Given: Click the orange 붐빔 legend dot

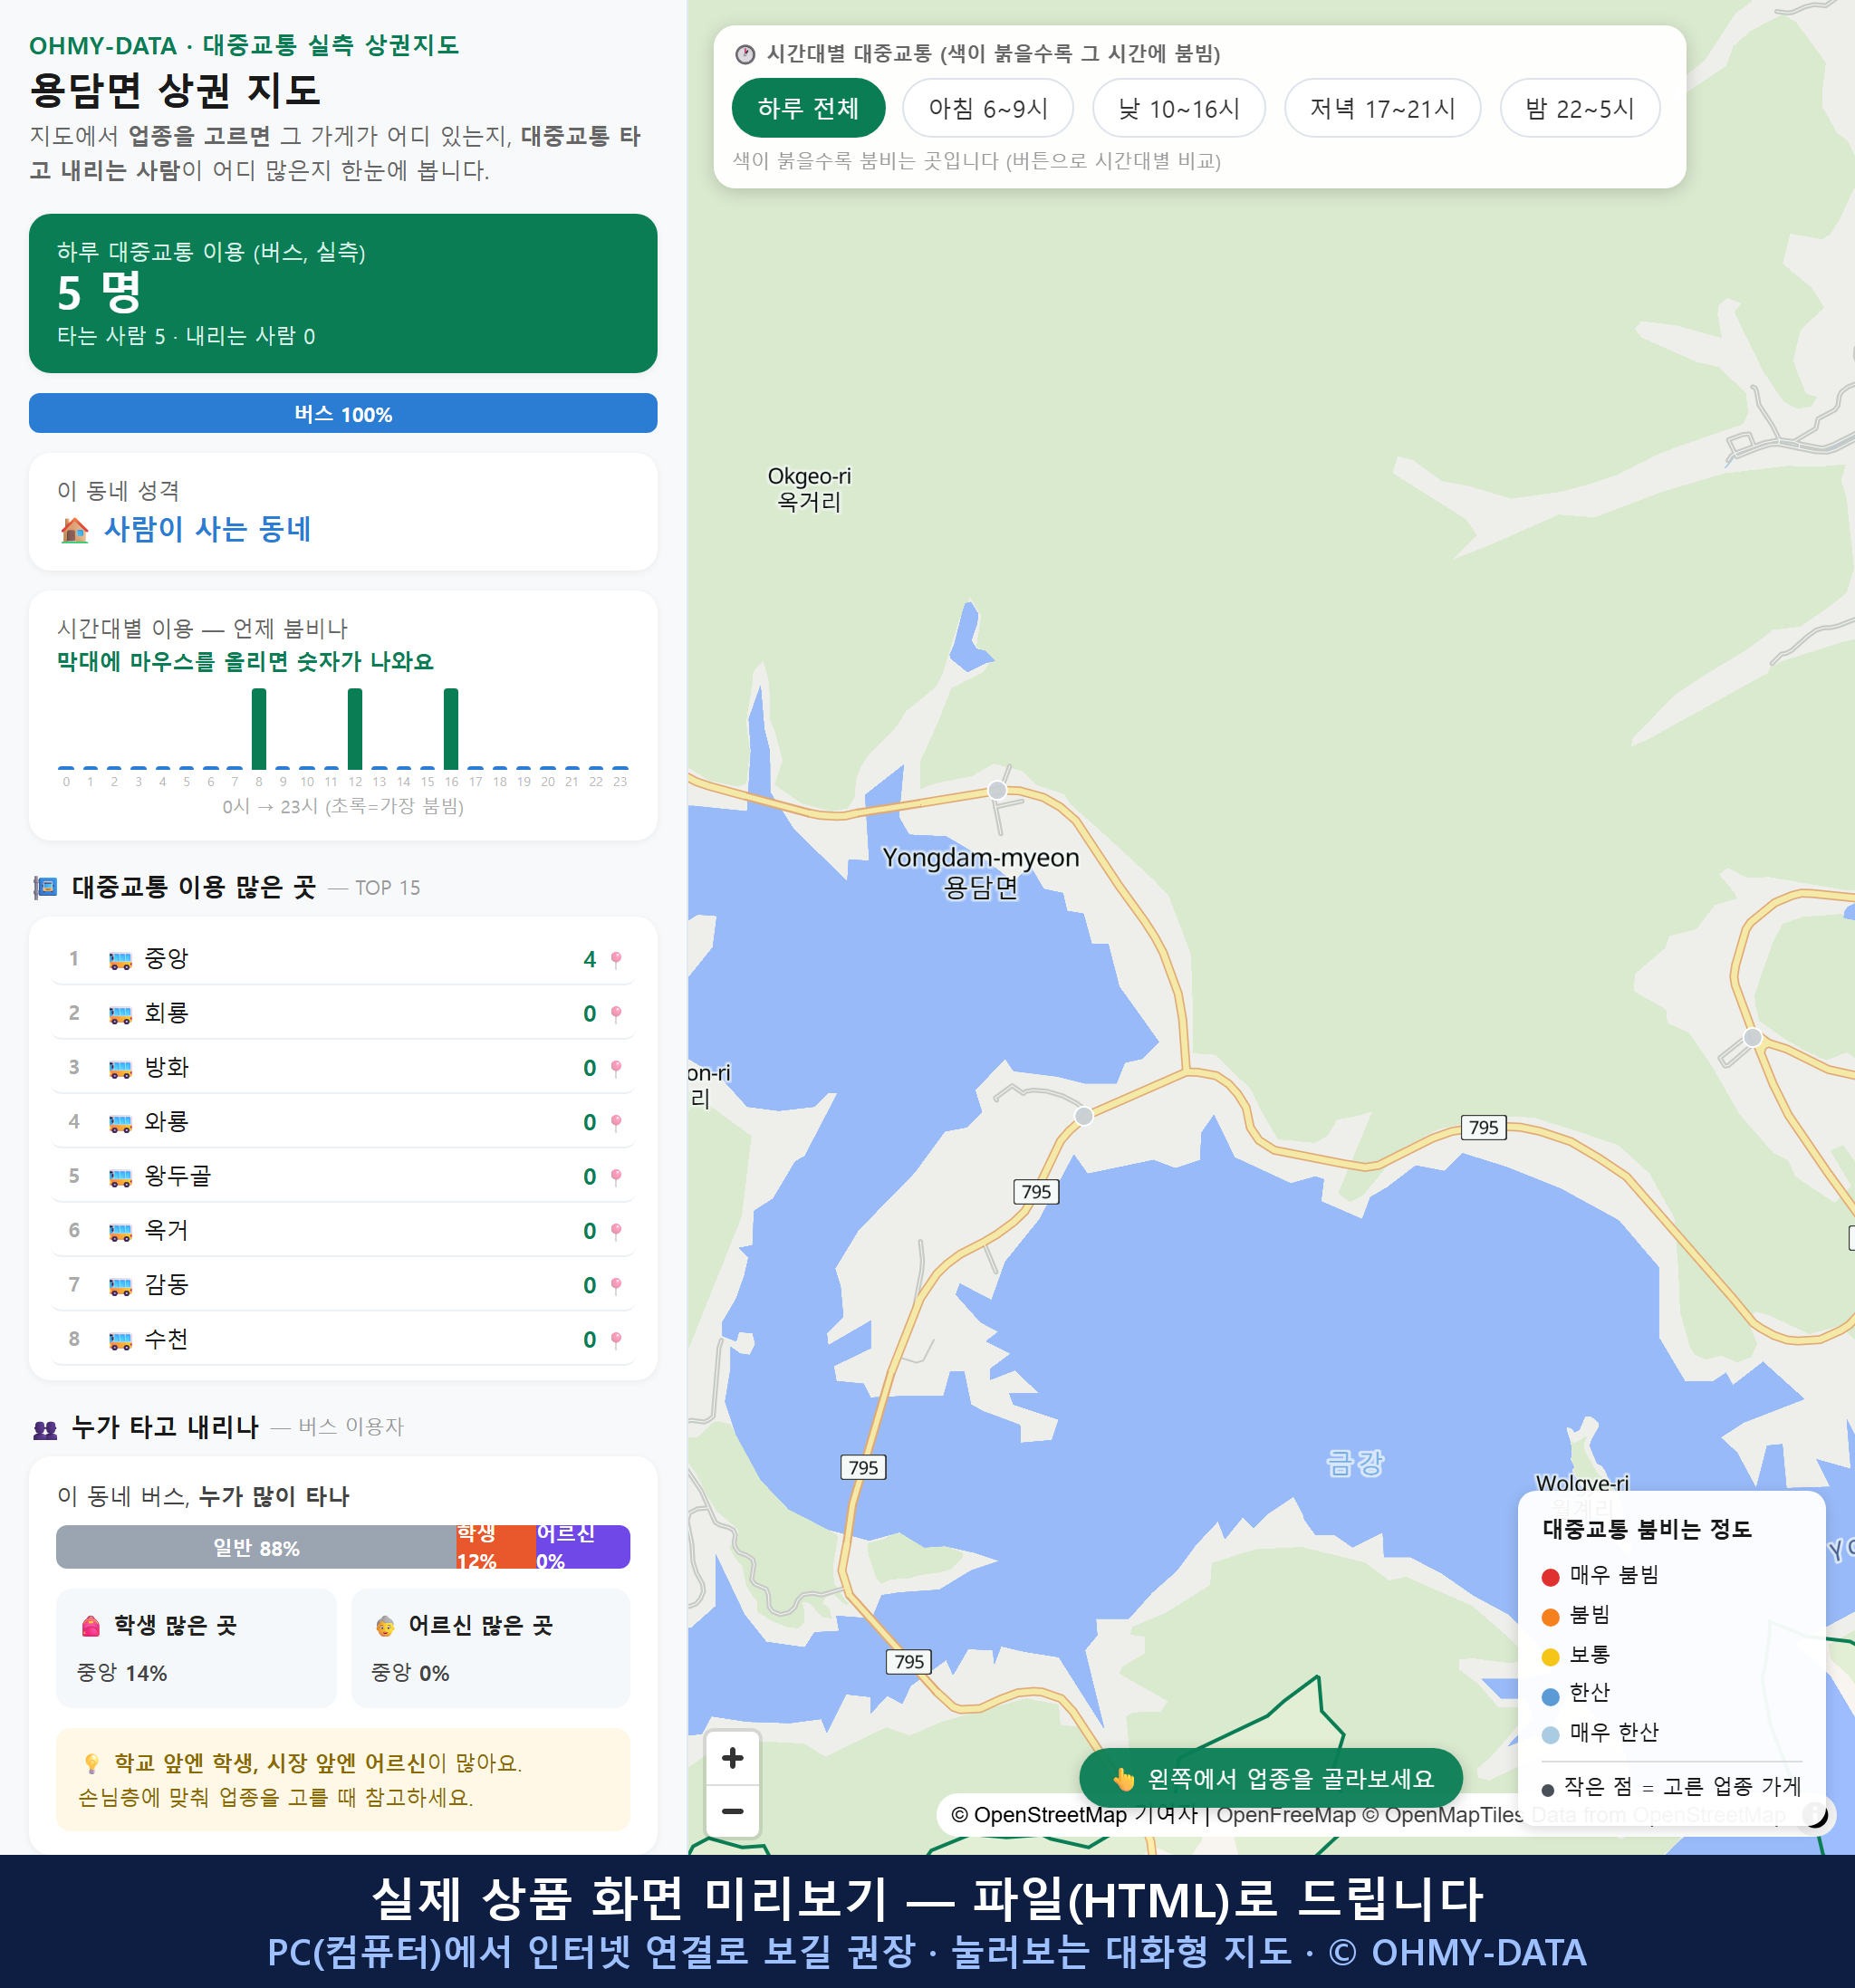Looking at the screenshot, I should (1550, 1617).
